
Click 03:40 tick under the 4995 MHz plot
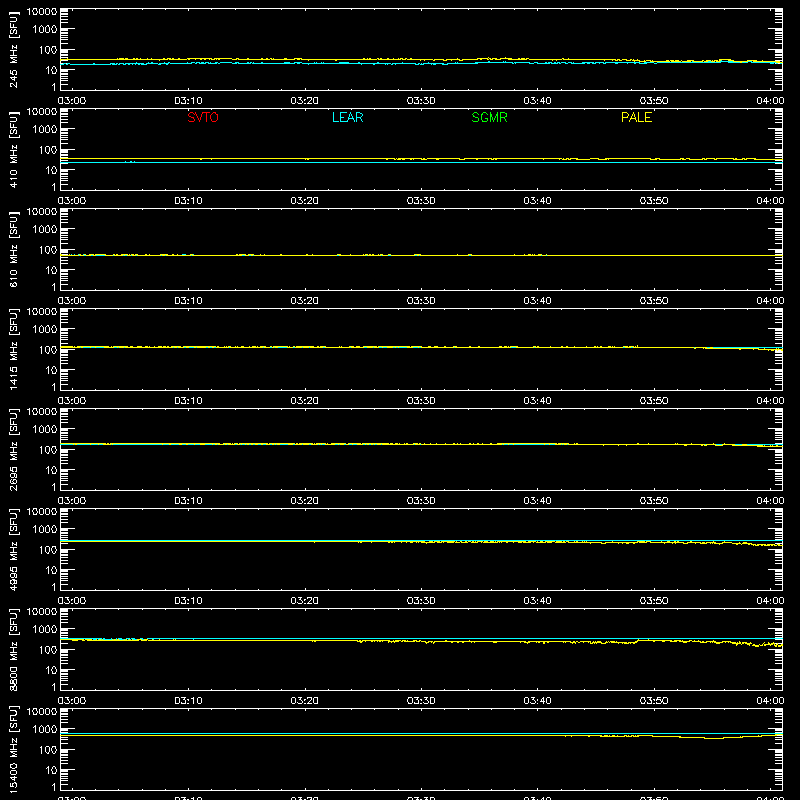coord(537,601)
